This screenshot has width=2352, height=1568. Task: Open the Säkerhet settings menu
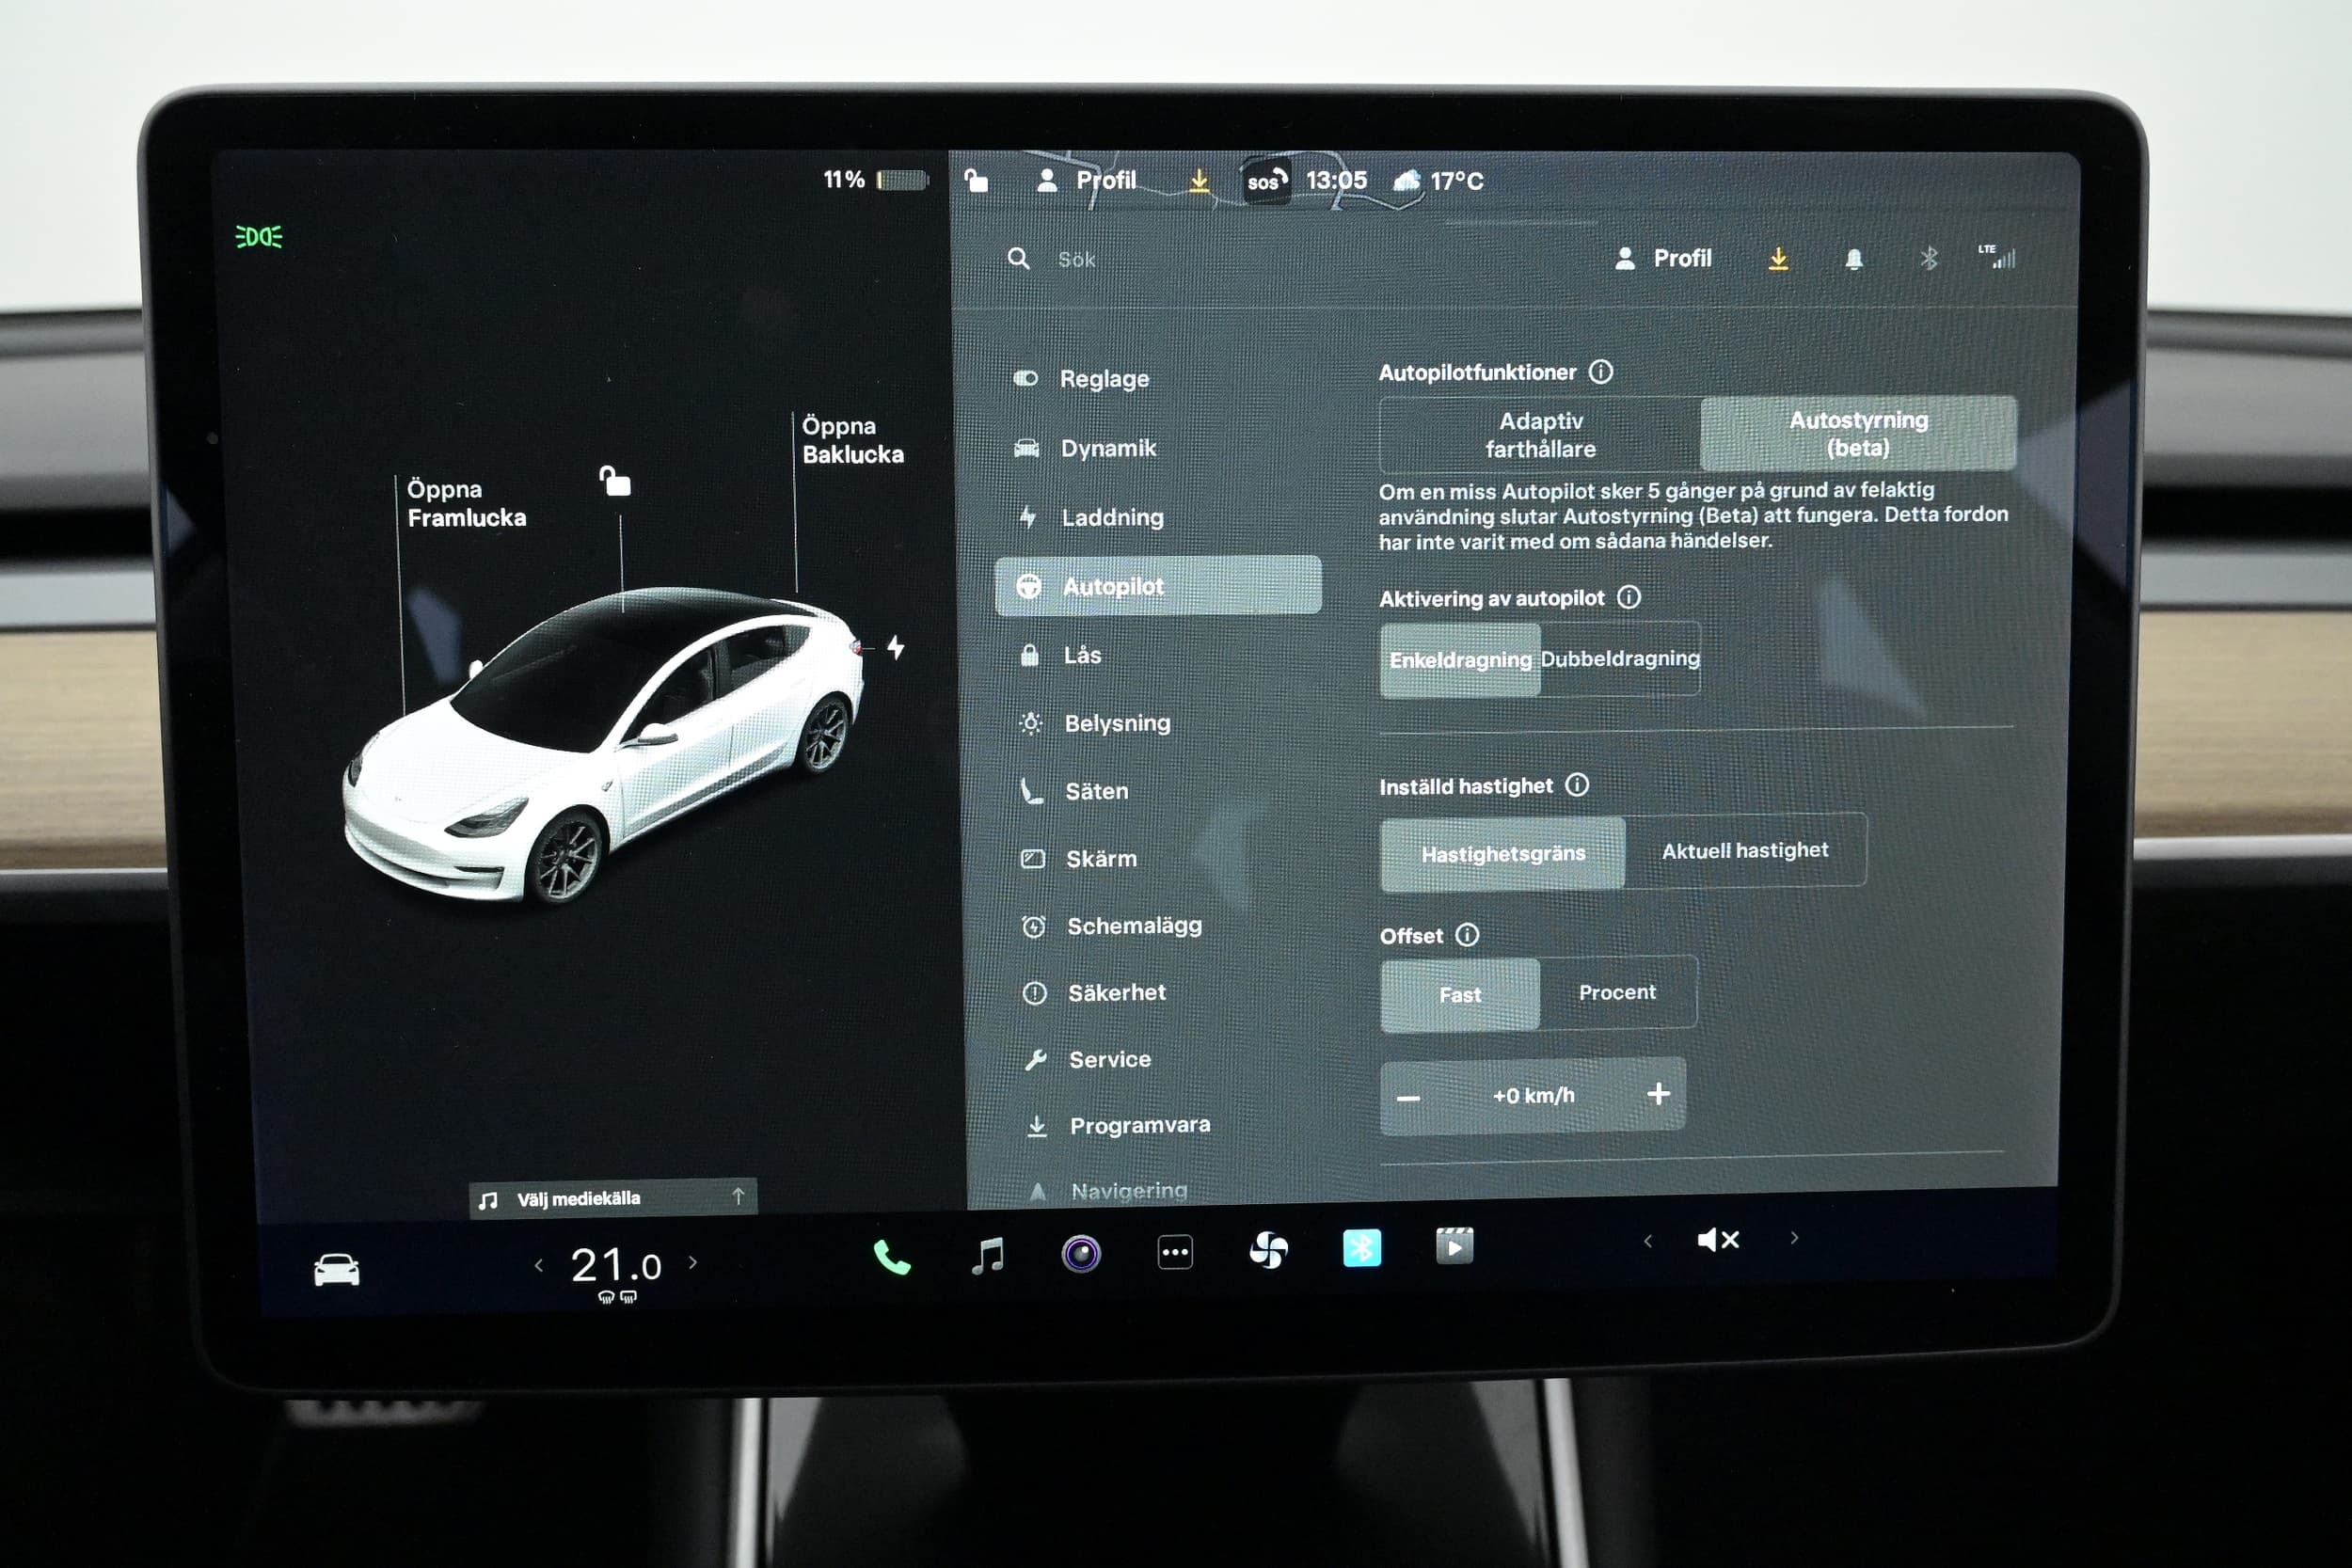(x=1093, y=993)
